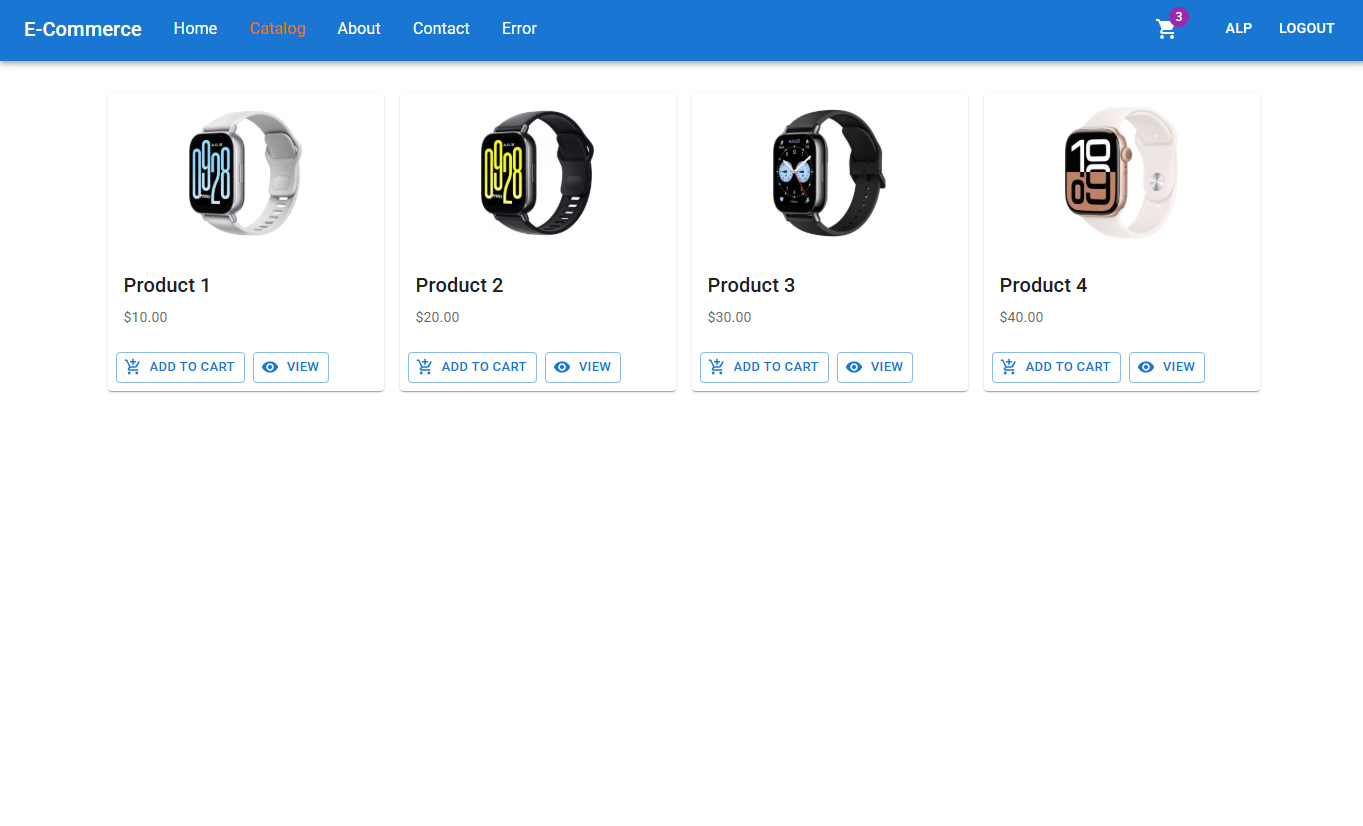This screenshot has width=1363, height=826.
Task: Click the rose gold watch image of Product 4
Action: point(1122,173)
